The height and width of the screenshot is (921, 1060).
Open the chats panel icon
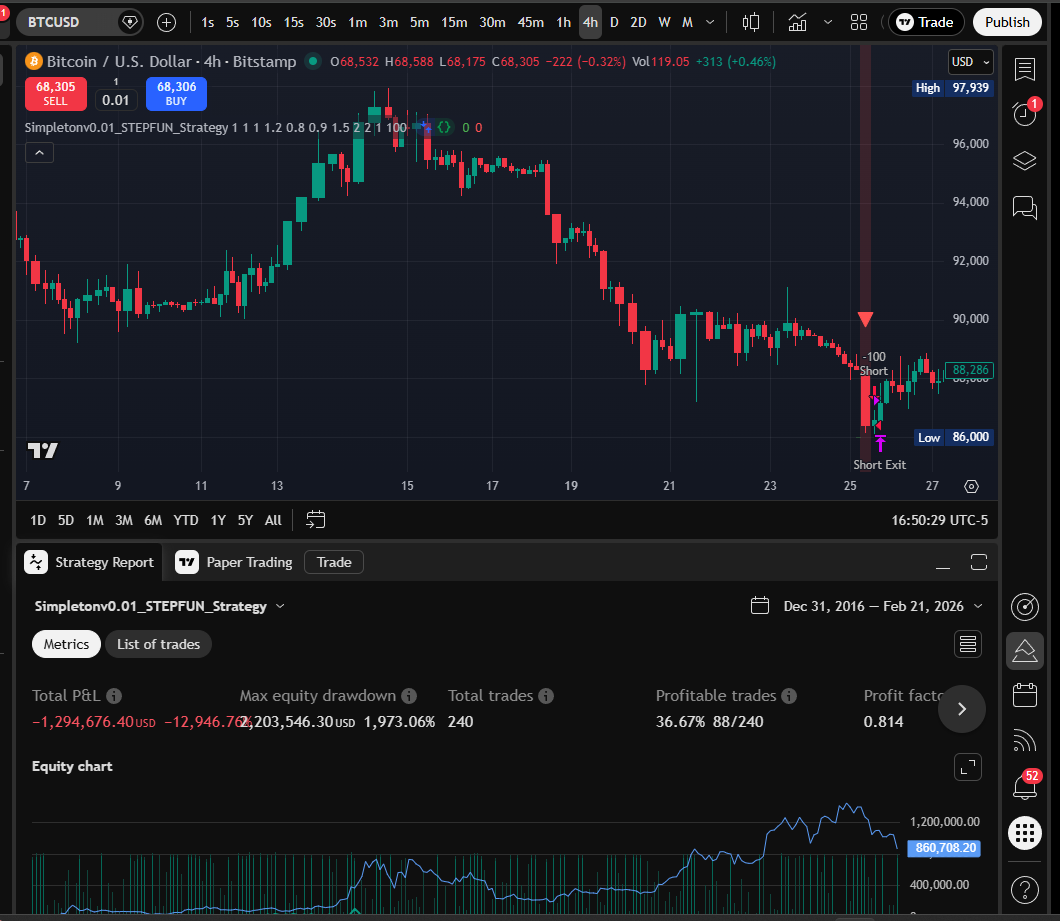pyautogui.click(x=1024, y=208)
